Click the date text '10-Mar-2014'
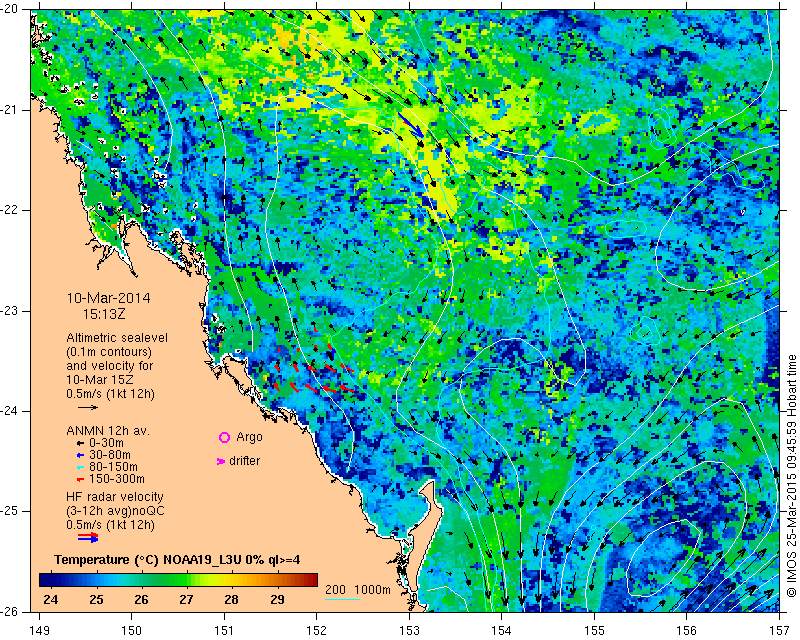 tap(109, 298)
